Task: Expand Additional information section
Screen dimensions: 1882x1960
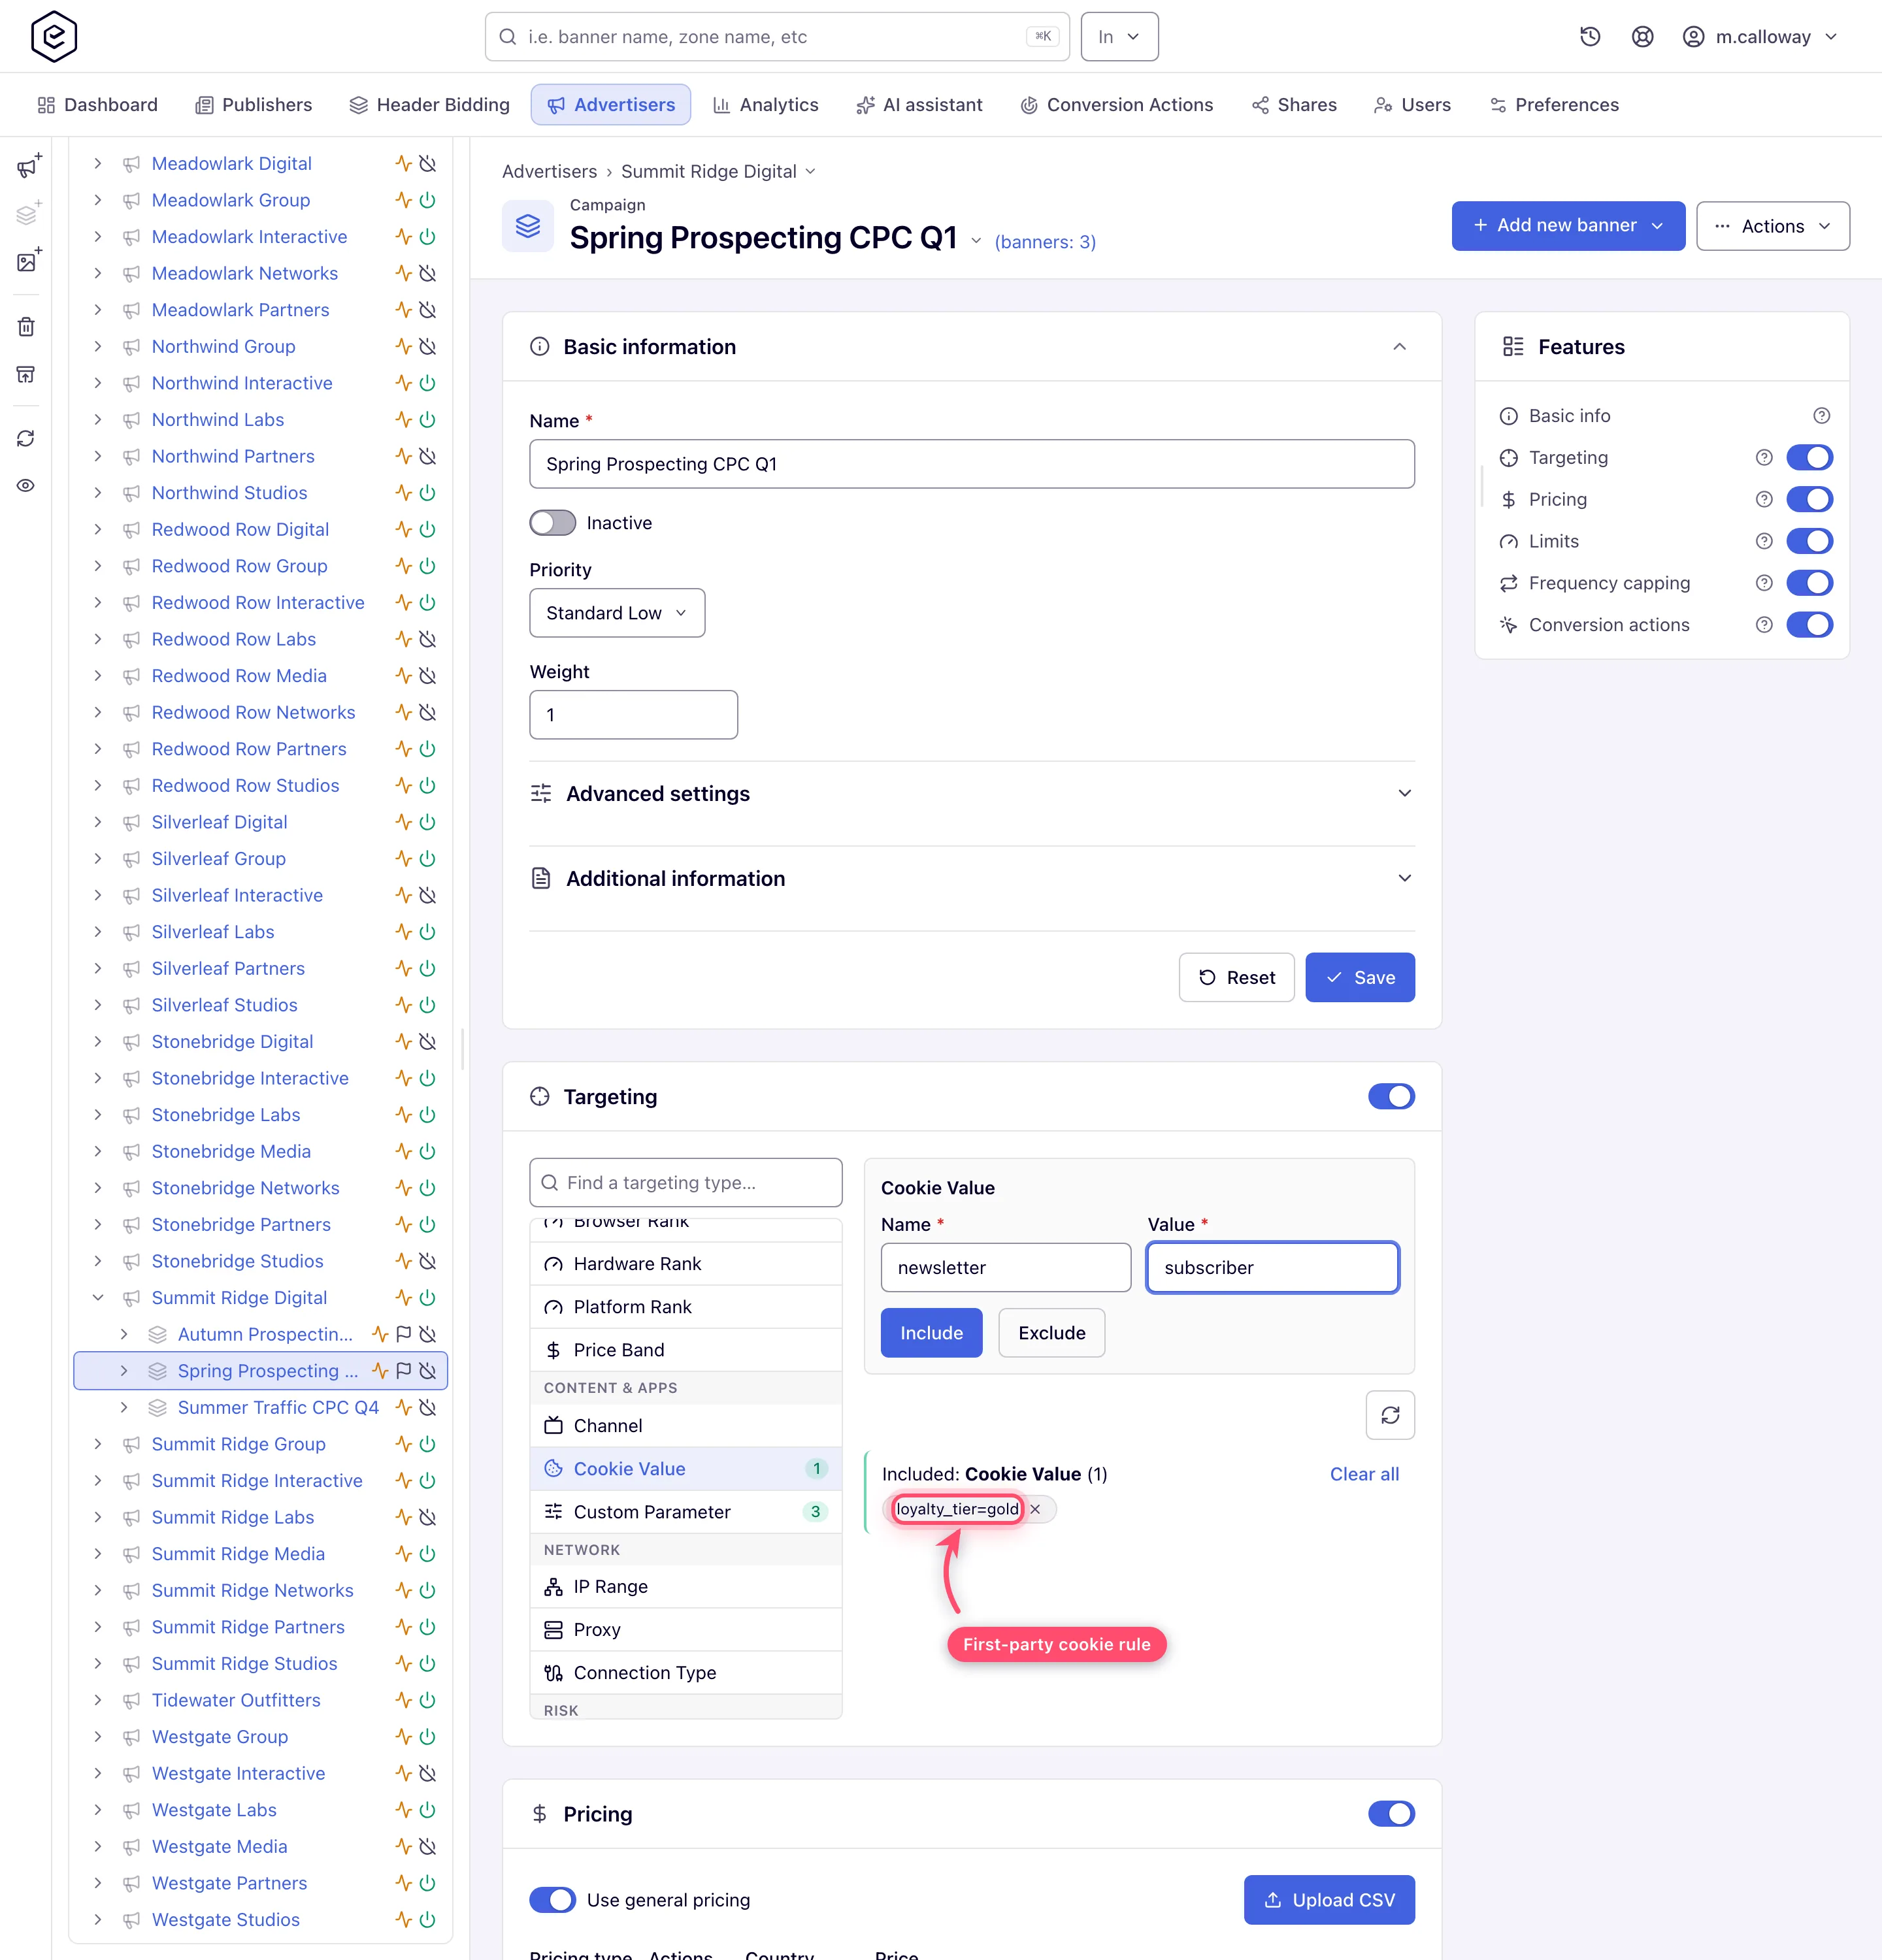Action: pyautogui.click(x=972, y=879)
